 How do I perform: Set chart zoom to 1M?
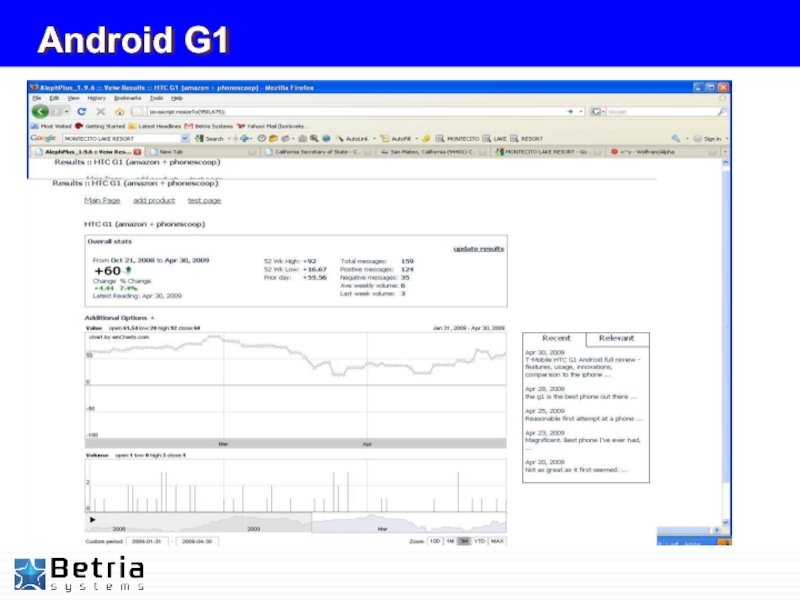click(450, 541)
